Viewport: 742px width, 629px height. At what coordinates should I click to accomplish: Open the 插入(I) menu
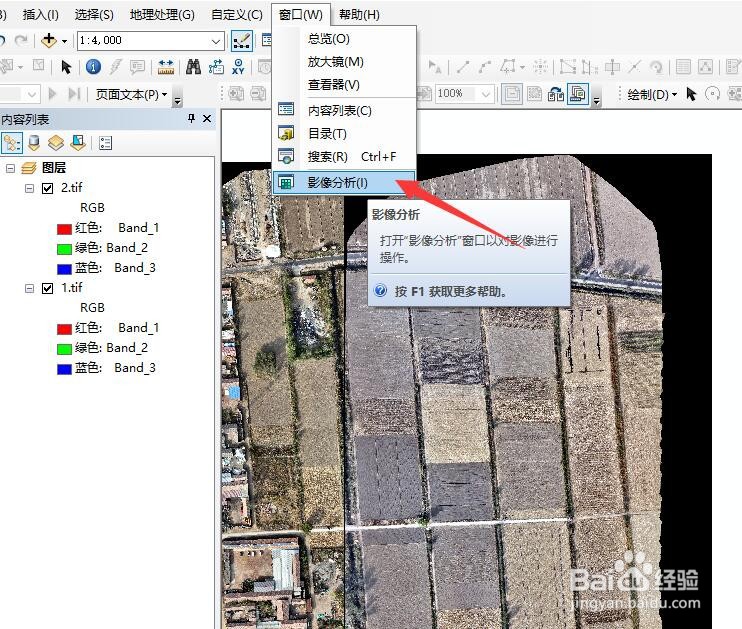click(x=41, y=15)
